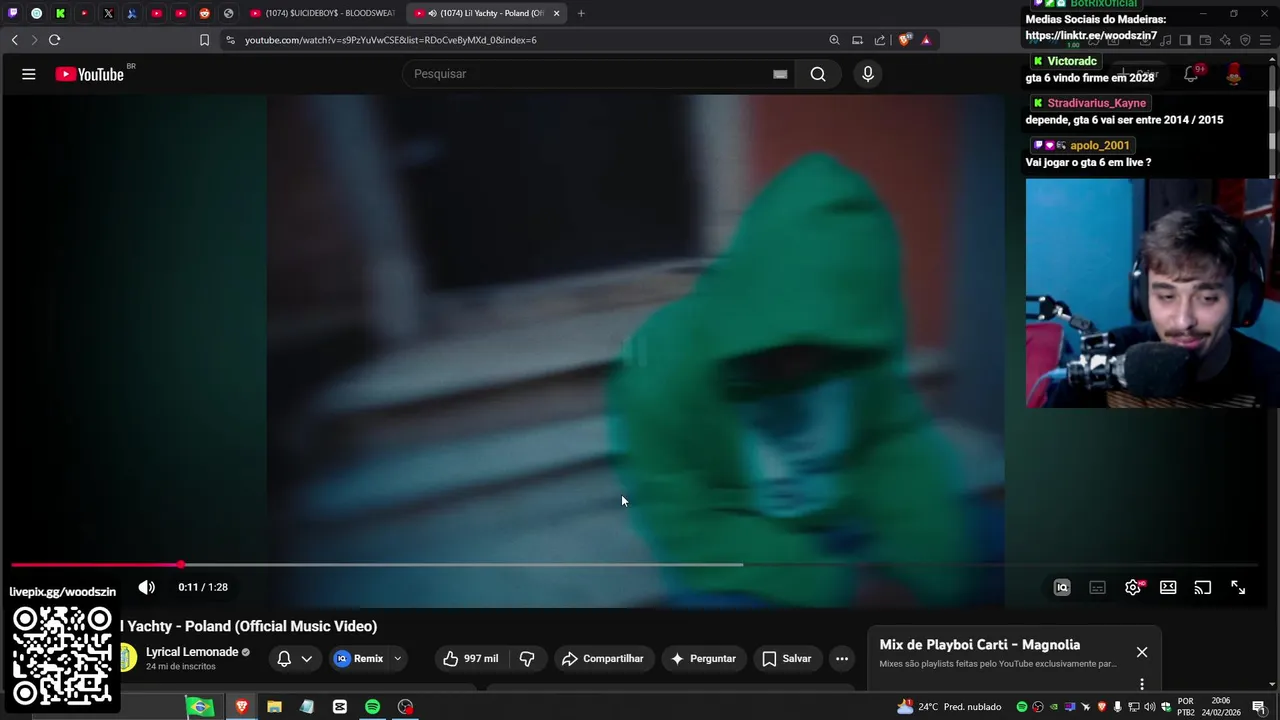The height and width of the screenshot is (720, 1280).
Task: Toggle subtitles/closed captions
Action: click(1097, 587)
